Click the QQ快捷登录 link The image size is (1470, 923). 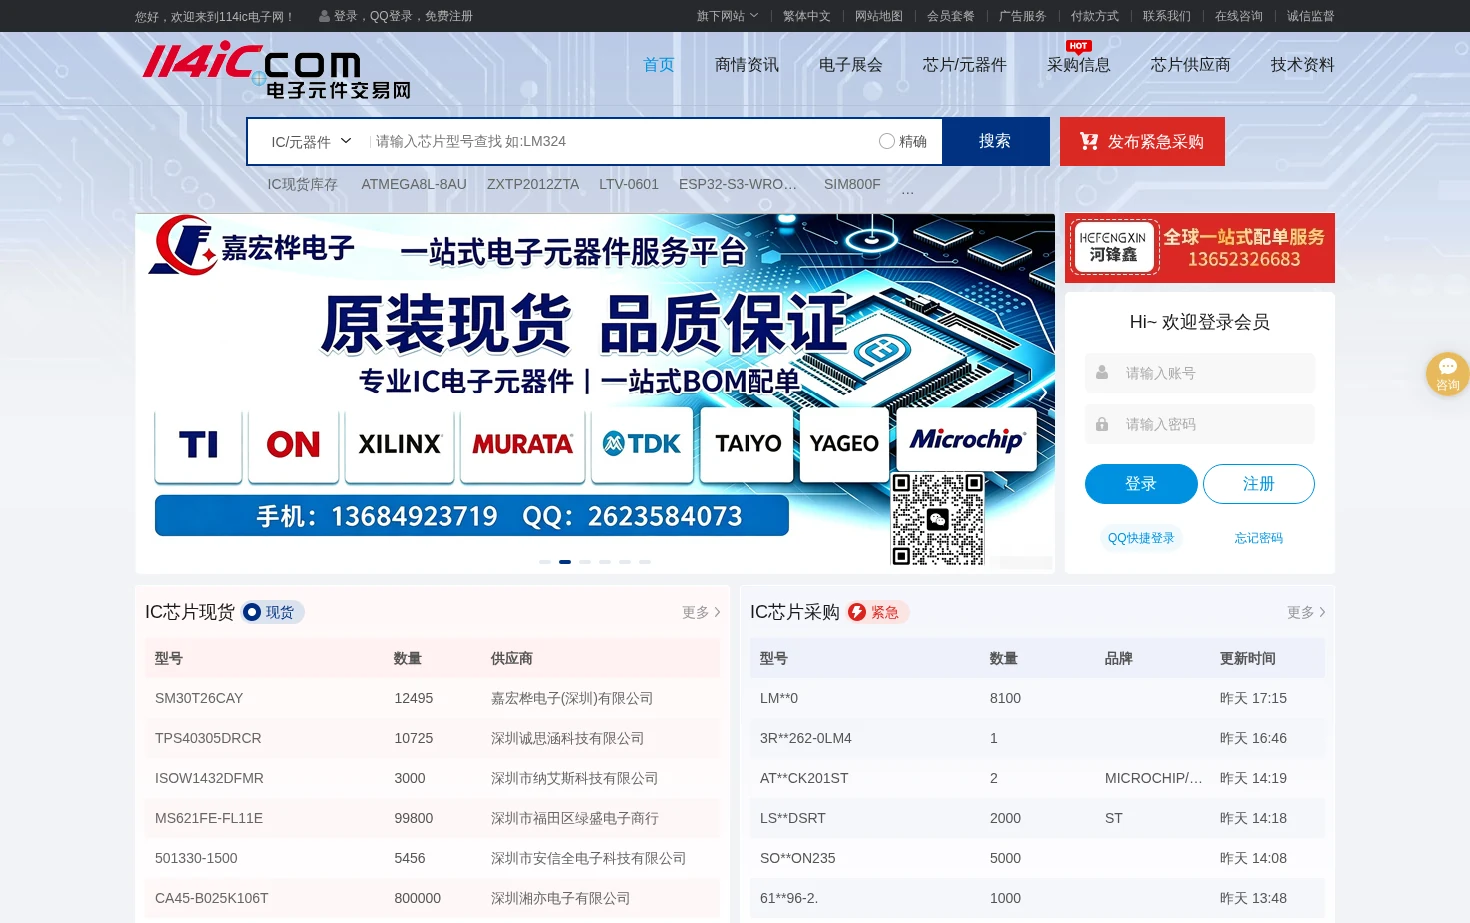pos(1141,538)
